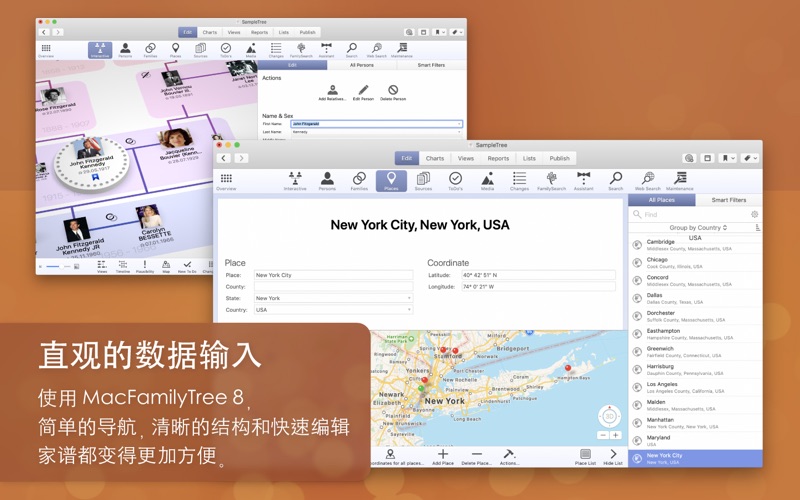Open FamilySearch in the front window toolbar
This screenshot has width=800, height=500.
click(x=552, y=181)
